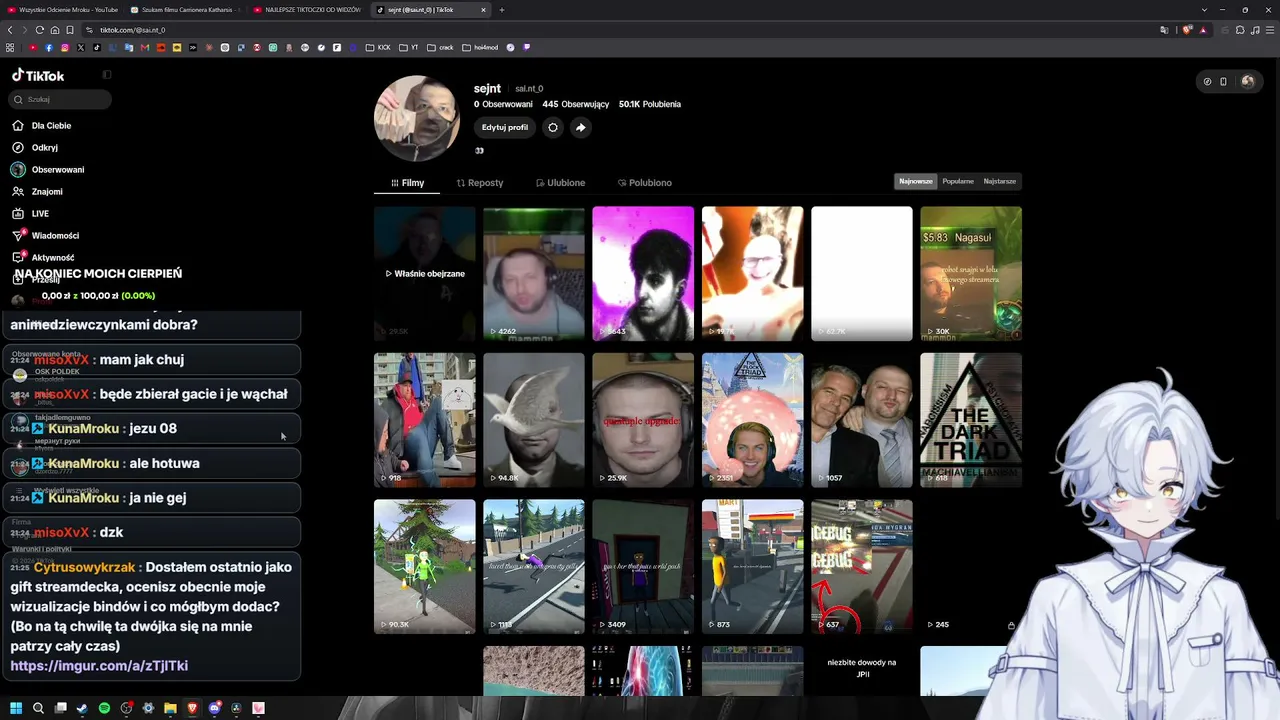Open profile settings gear icon
This screenshot has height=720, width=1280.
553,127
